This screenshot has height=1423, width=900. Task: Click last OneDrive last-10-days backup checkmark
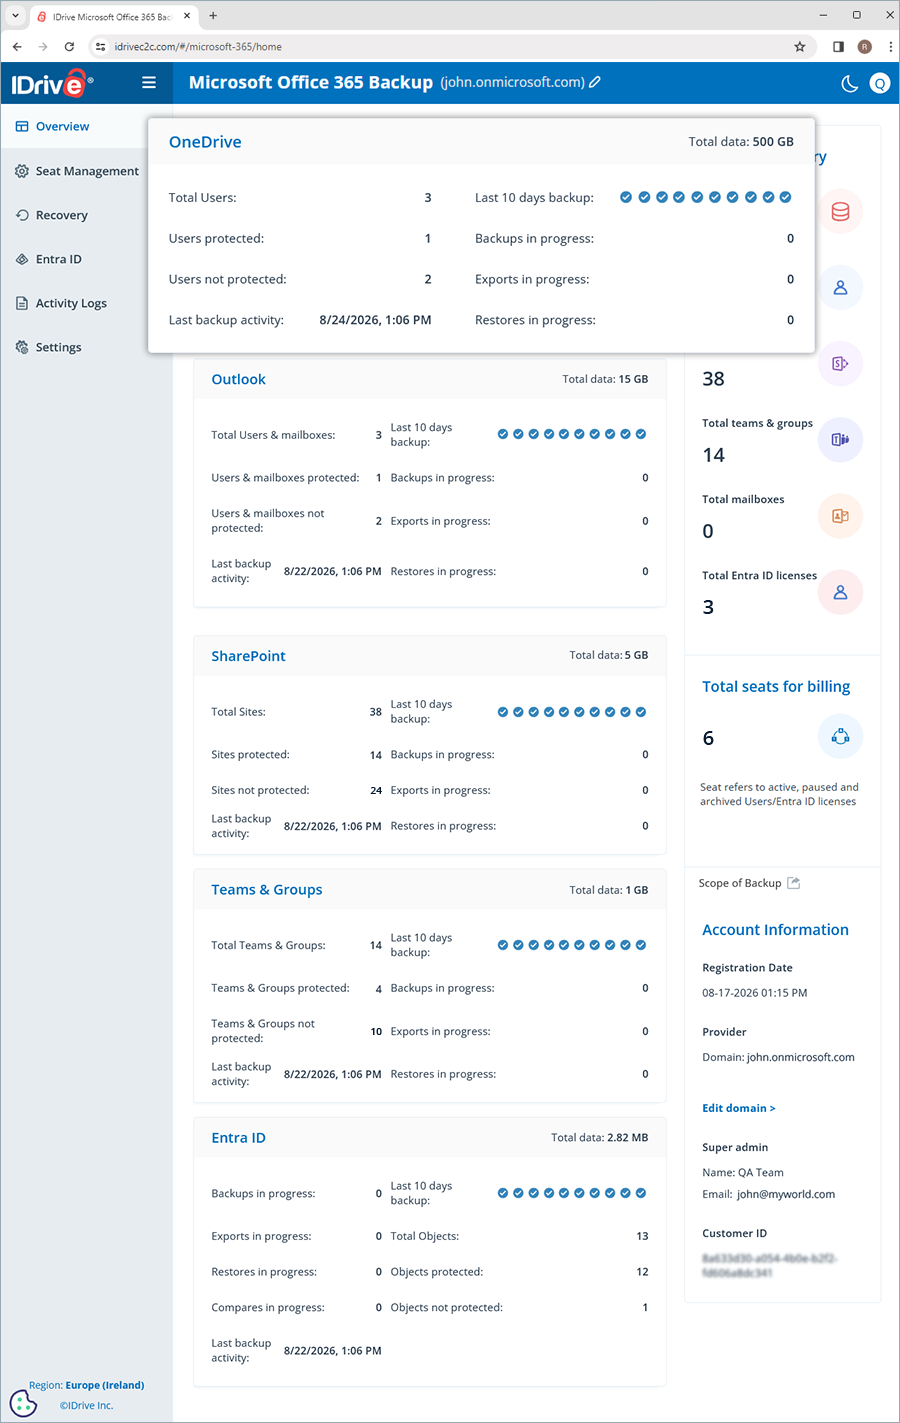pyautogui.click(x=786, y=197)
